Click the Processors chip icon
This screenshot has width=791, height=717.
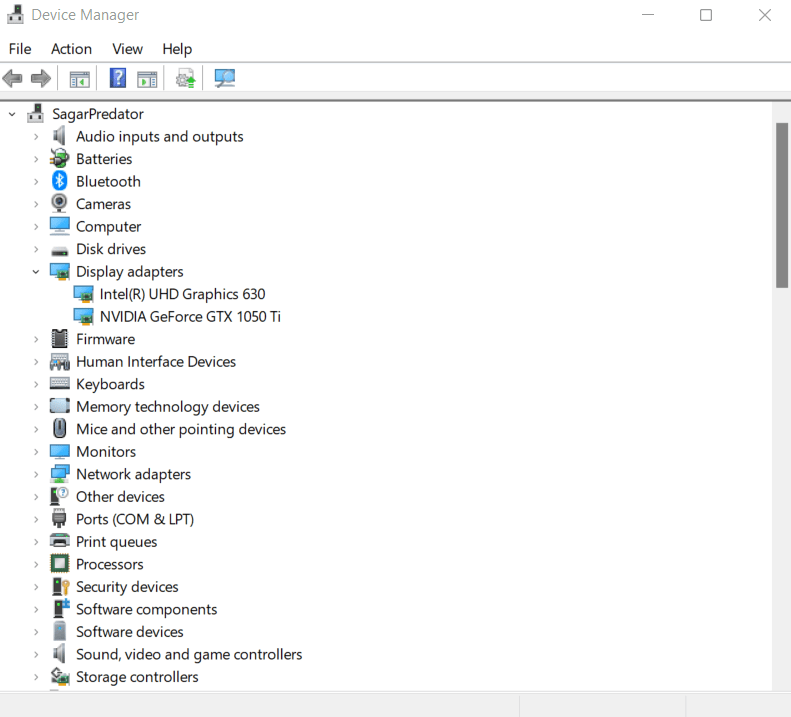(x=60, y=563)
